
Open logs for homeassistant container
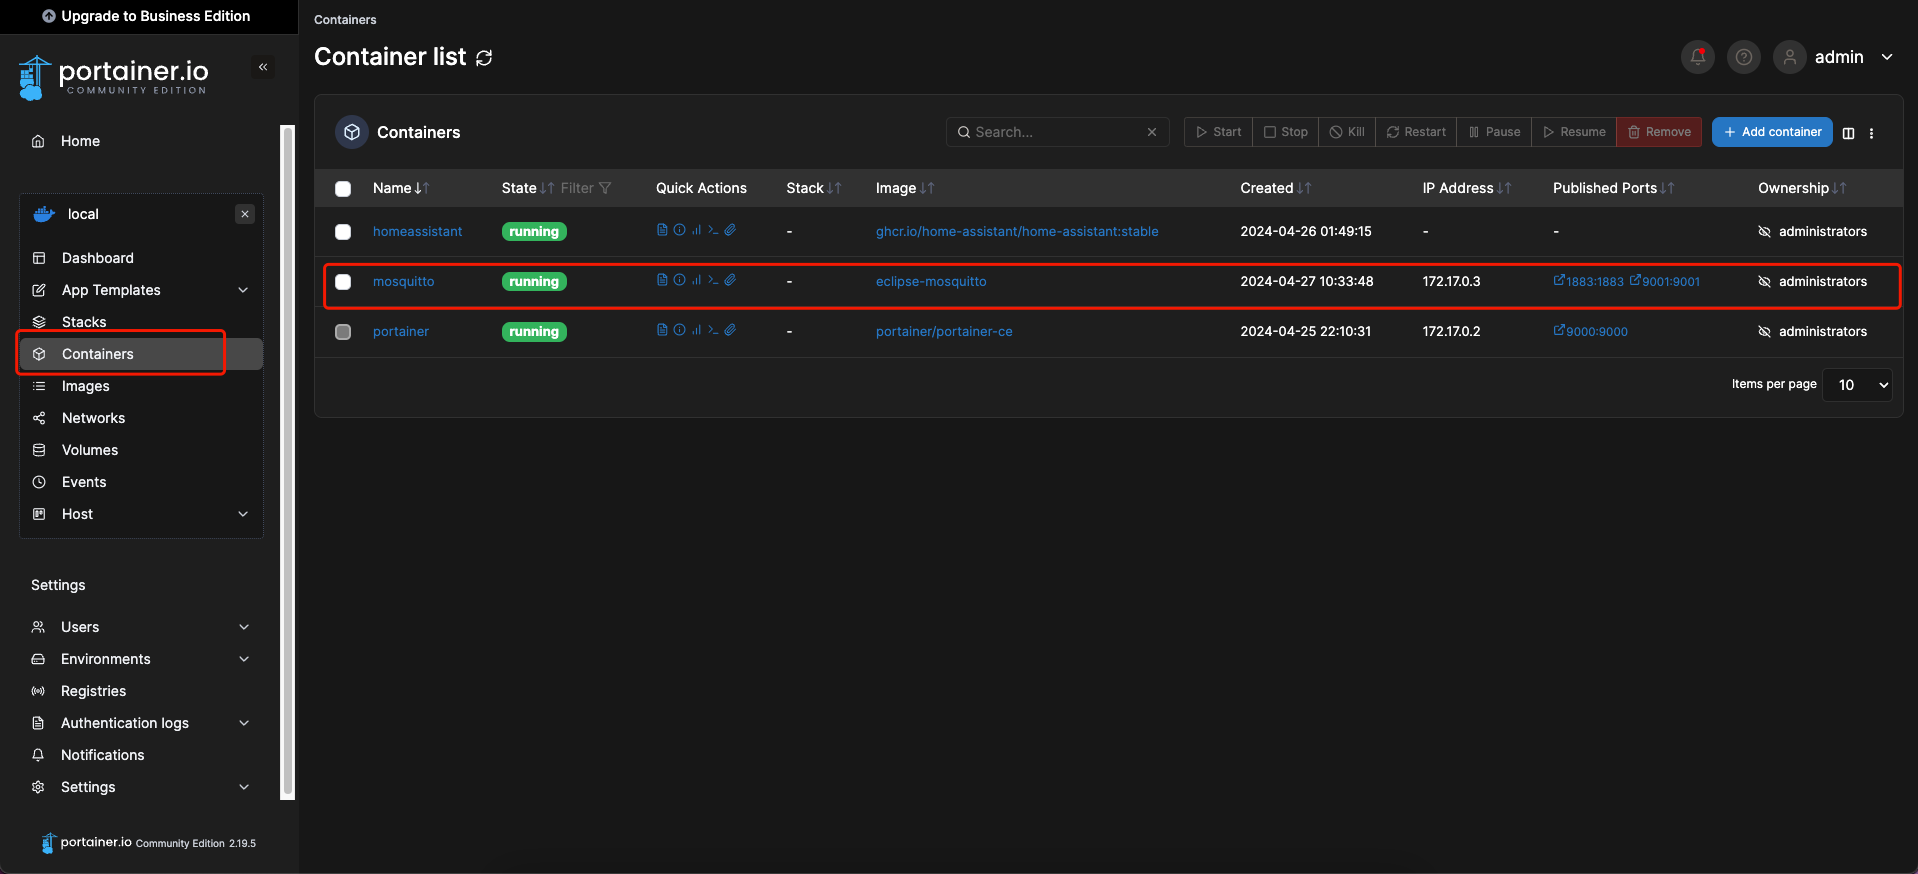[x=662, y=230]
